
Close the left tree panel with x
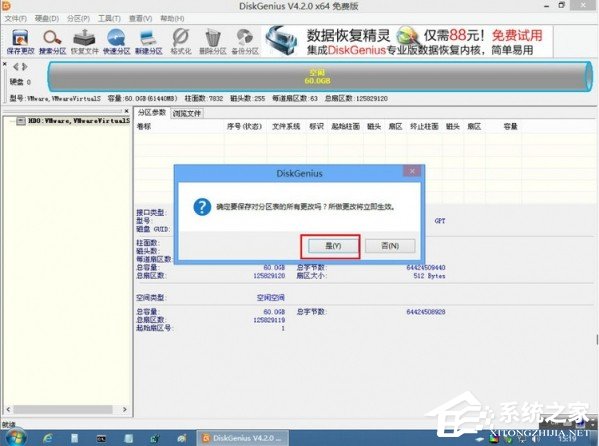click(x=126, y=111)
